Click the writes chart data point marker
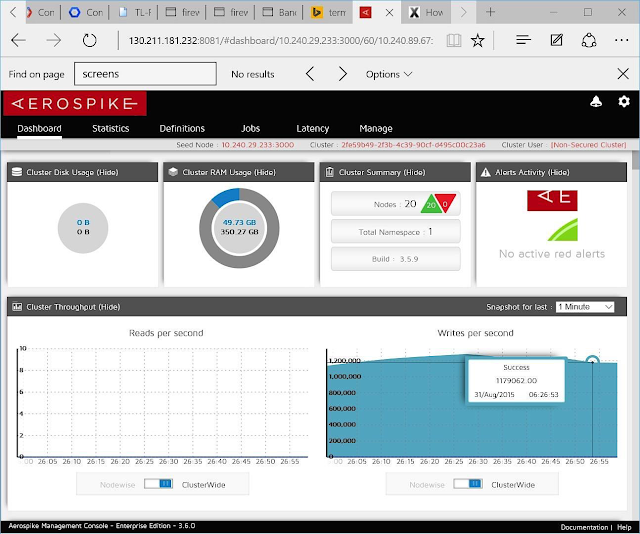The image size is (640, 534). pyautogui.click(x=592, y=360)
